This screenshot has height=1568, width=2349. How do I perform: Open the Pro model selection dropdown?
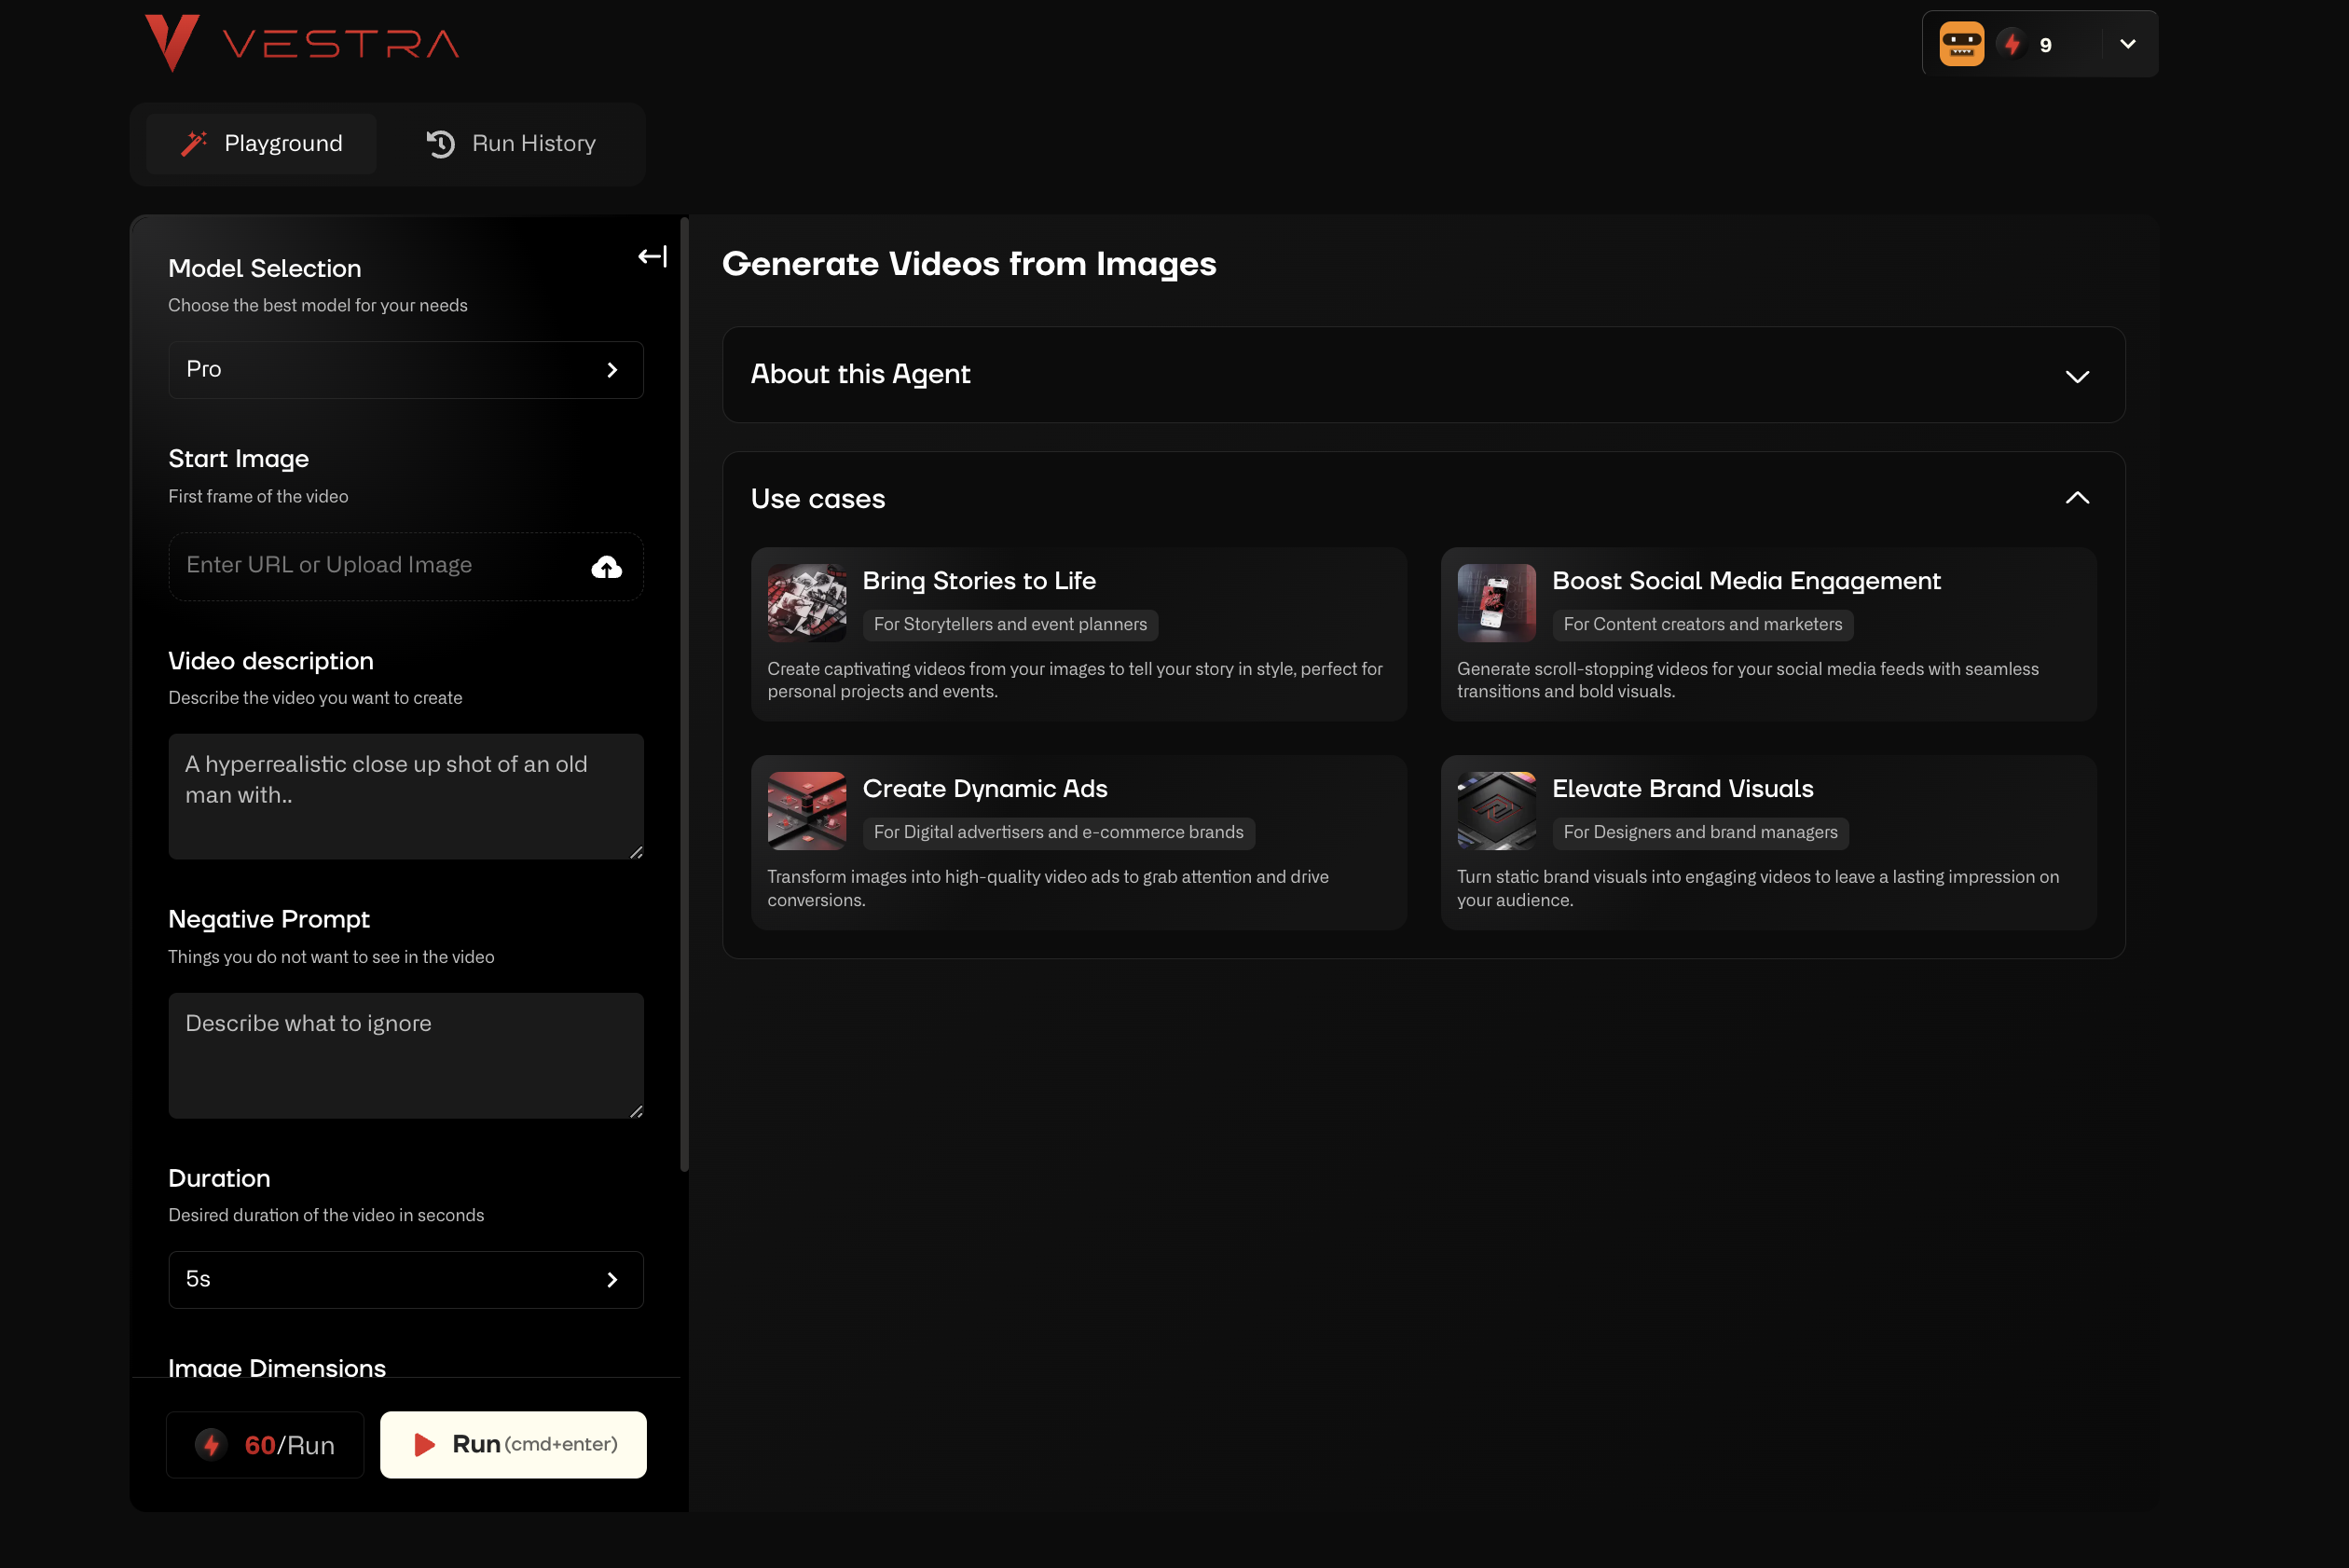(x=405, y=370)
